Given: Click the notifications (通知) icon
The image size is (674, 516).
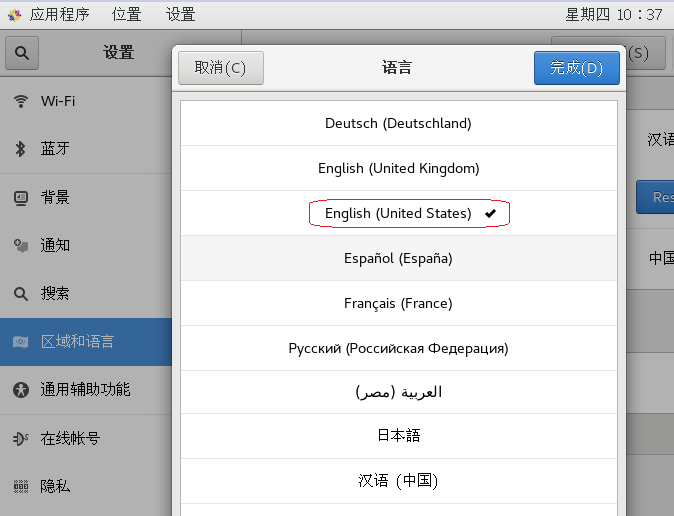Looking at the screenshot, I should [21, 246].
